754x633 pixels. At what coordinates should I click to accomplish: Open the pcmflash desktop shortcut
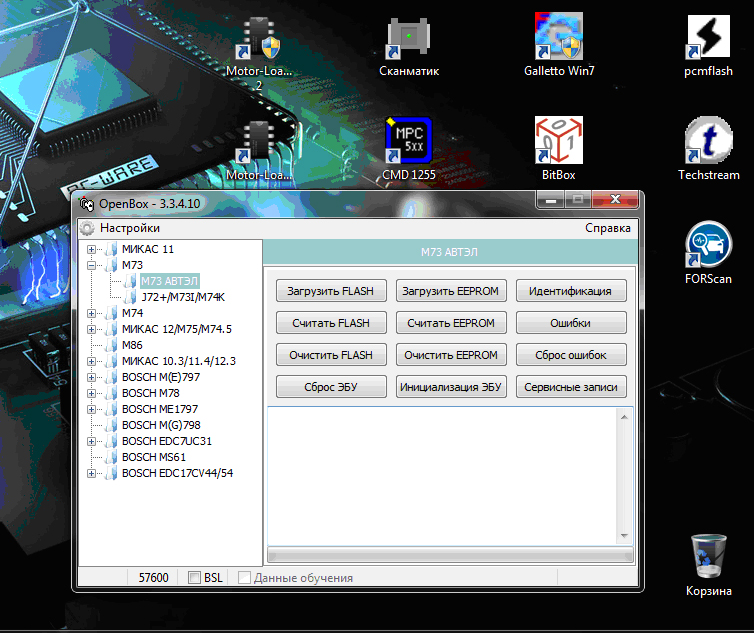tap(710, 41)
